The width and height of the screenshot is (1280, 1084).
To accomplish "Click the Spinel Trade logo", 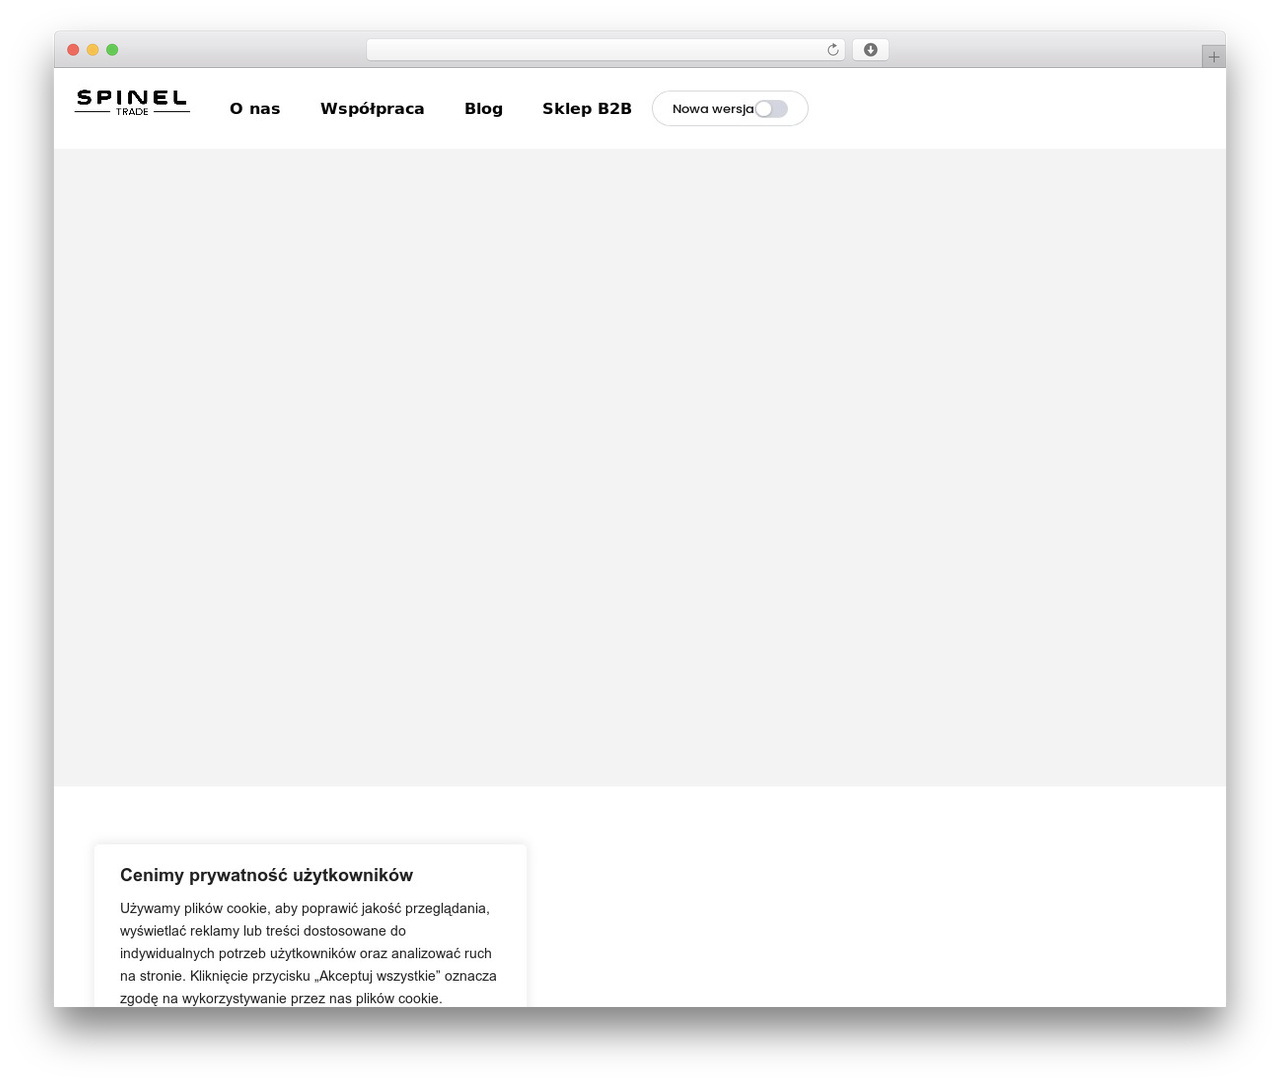I will click(132, 102).
